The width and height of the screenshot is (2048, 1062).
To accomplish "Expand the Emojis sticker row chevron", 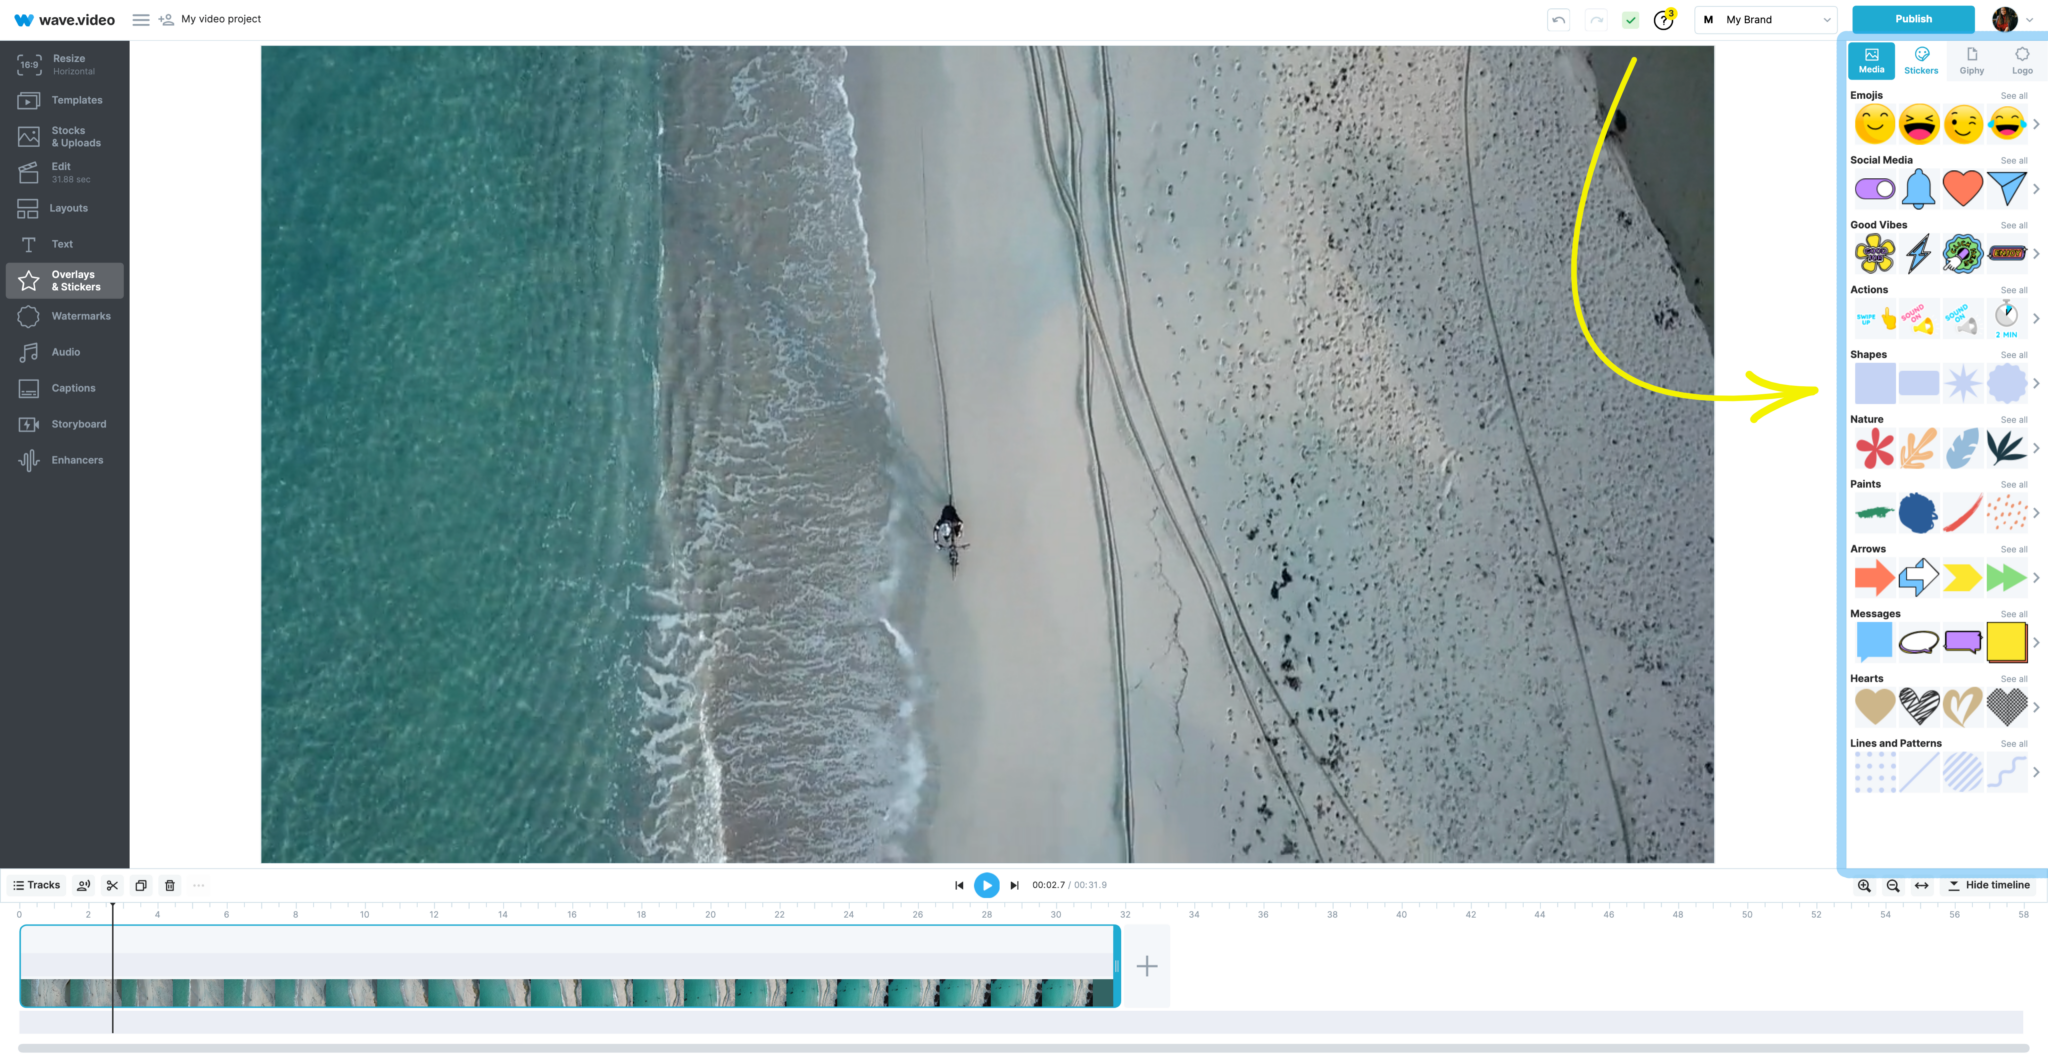I will pyautogui.click(x=2038, y=123).
